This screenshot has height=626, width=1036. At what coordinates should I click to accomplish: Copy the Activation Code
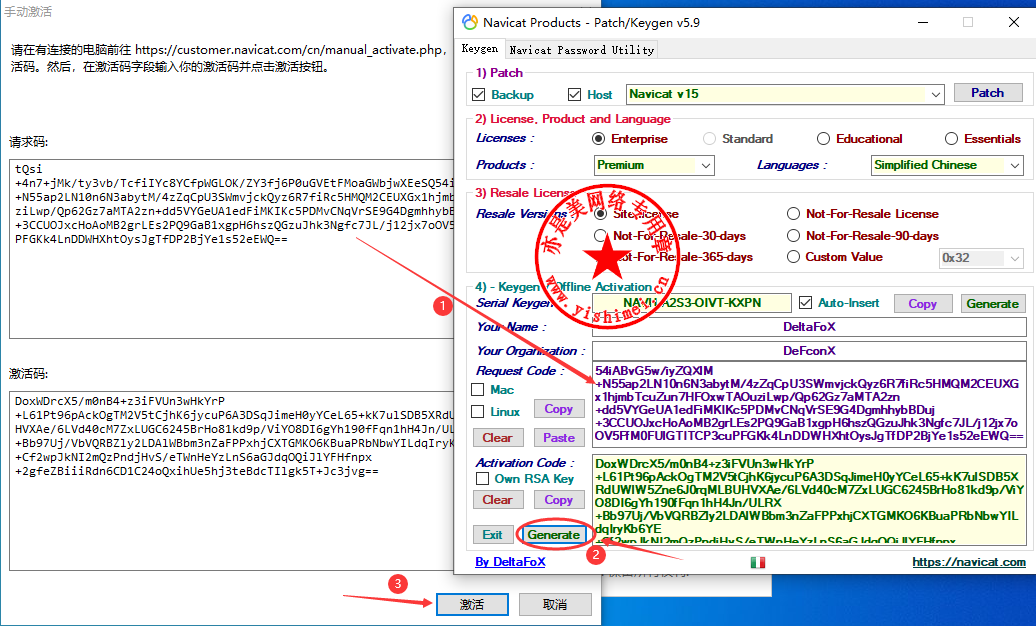(x=558, y=500)
